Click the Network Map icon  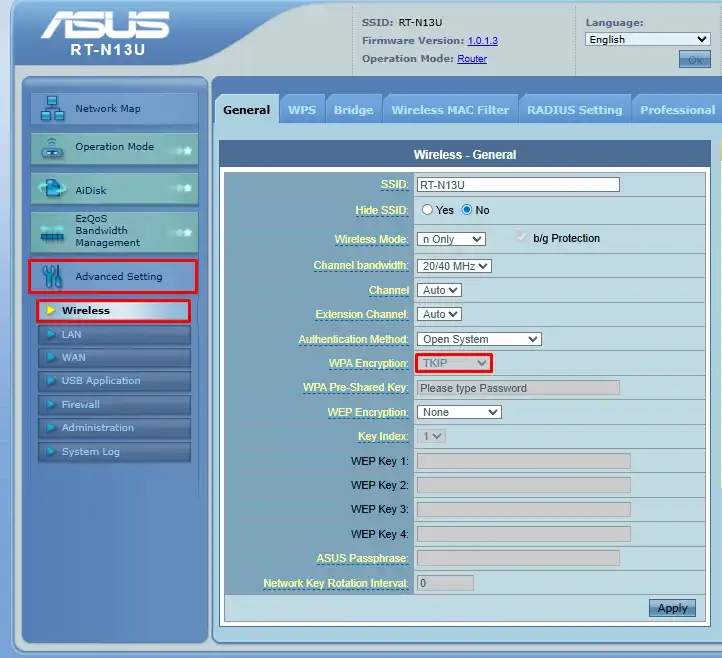click(52, 109)
